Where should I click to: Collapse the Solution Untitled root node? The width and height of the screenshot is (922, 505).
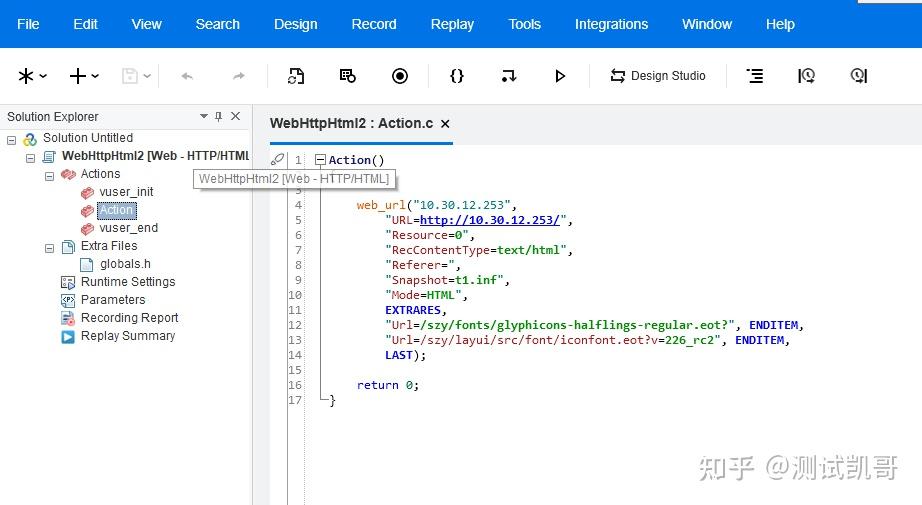click(12, 139)
